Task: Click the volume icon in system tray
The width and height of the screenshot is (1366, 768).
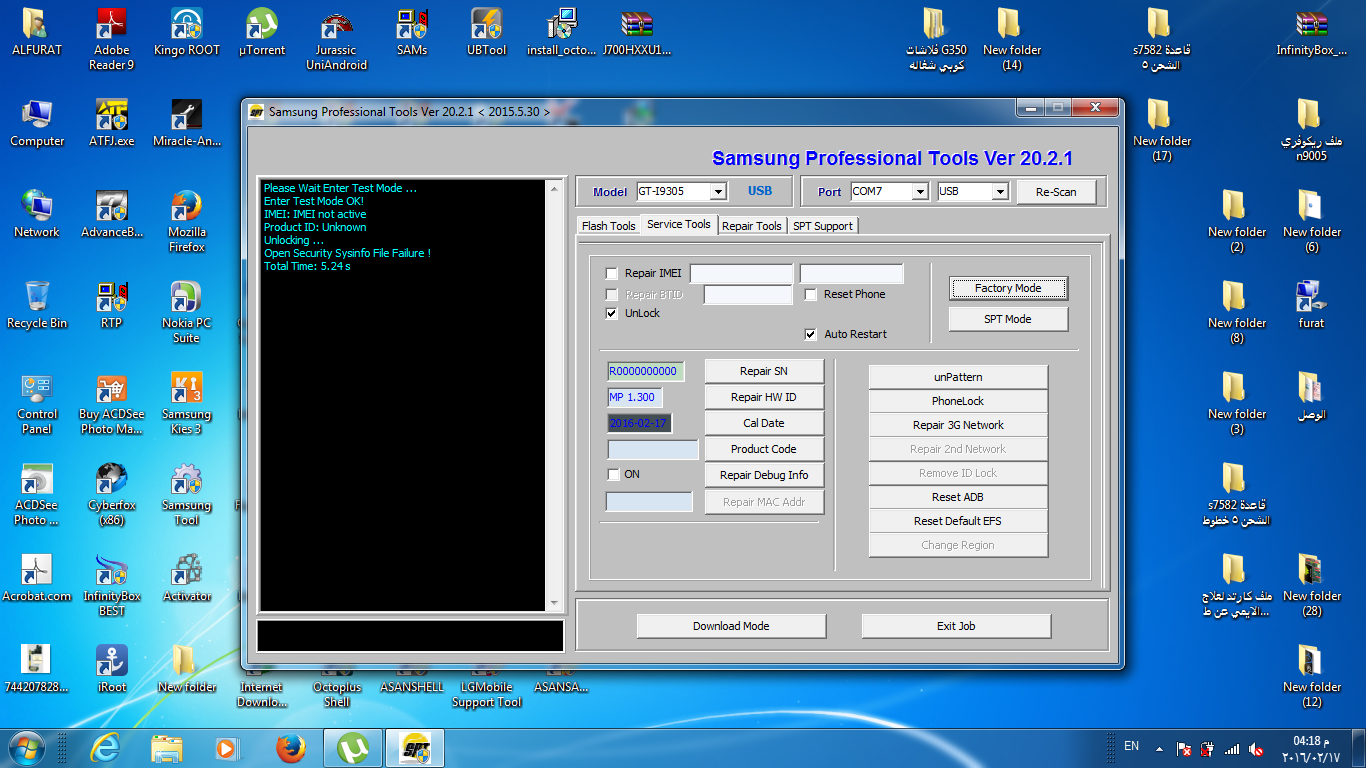Action: [x=1257, y=747]
